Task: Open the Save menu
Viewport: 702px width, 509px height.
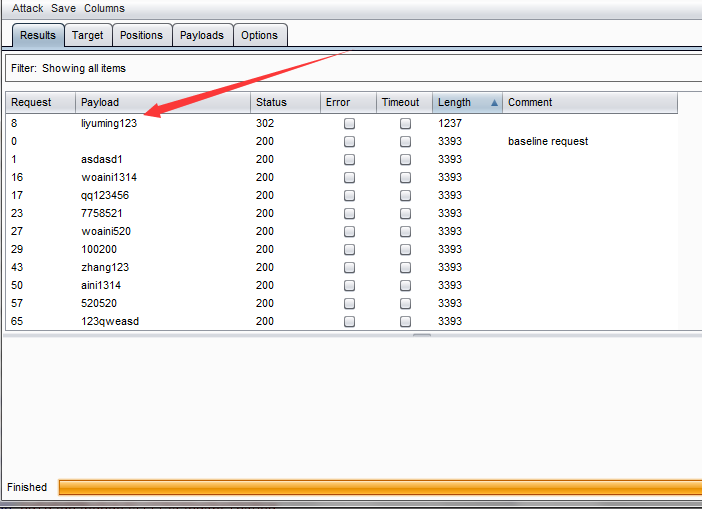Action: (x=63, y=9)
